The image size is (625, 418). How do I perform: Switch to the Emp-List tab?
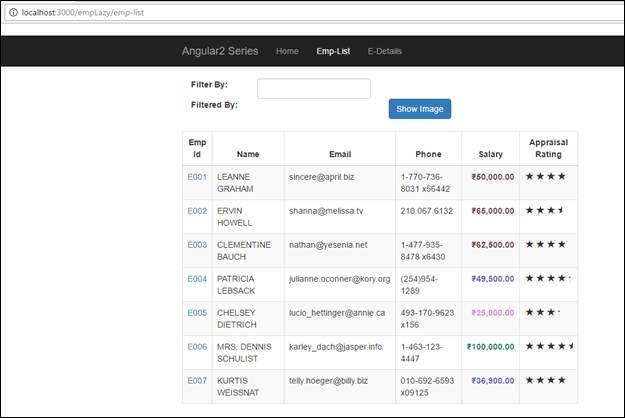click(x=333, y=51)
